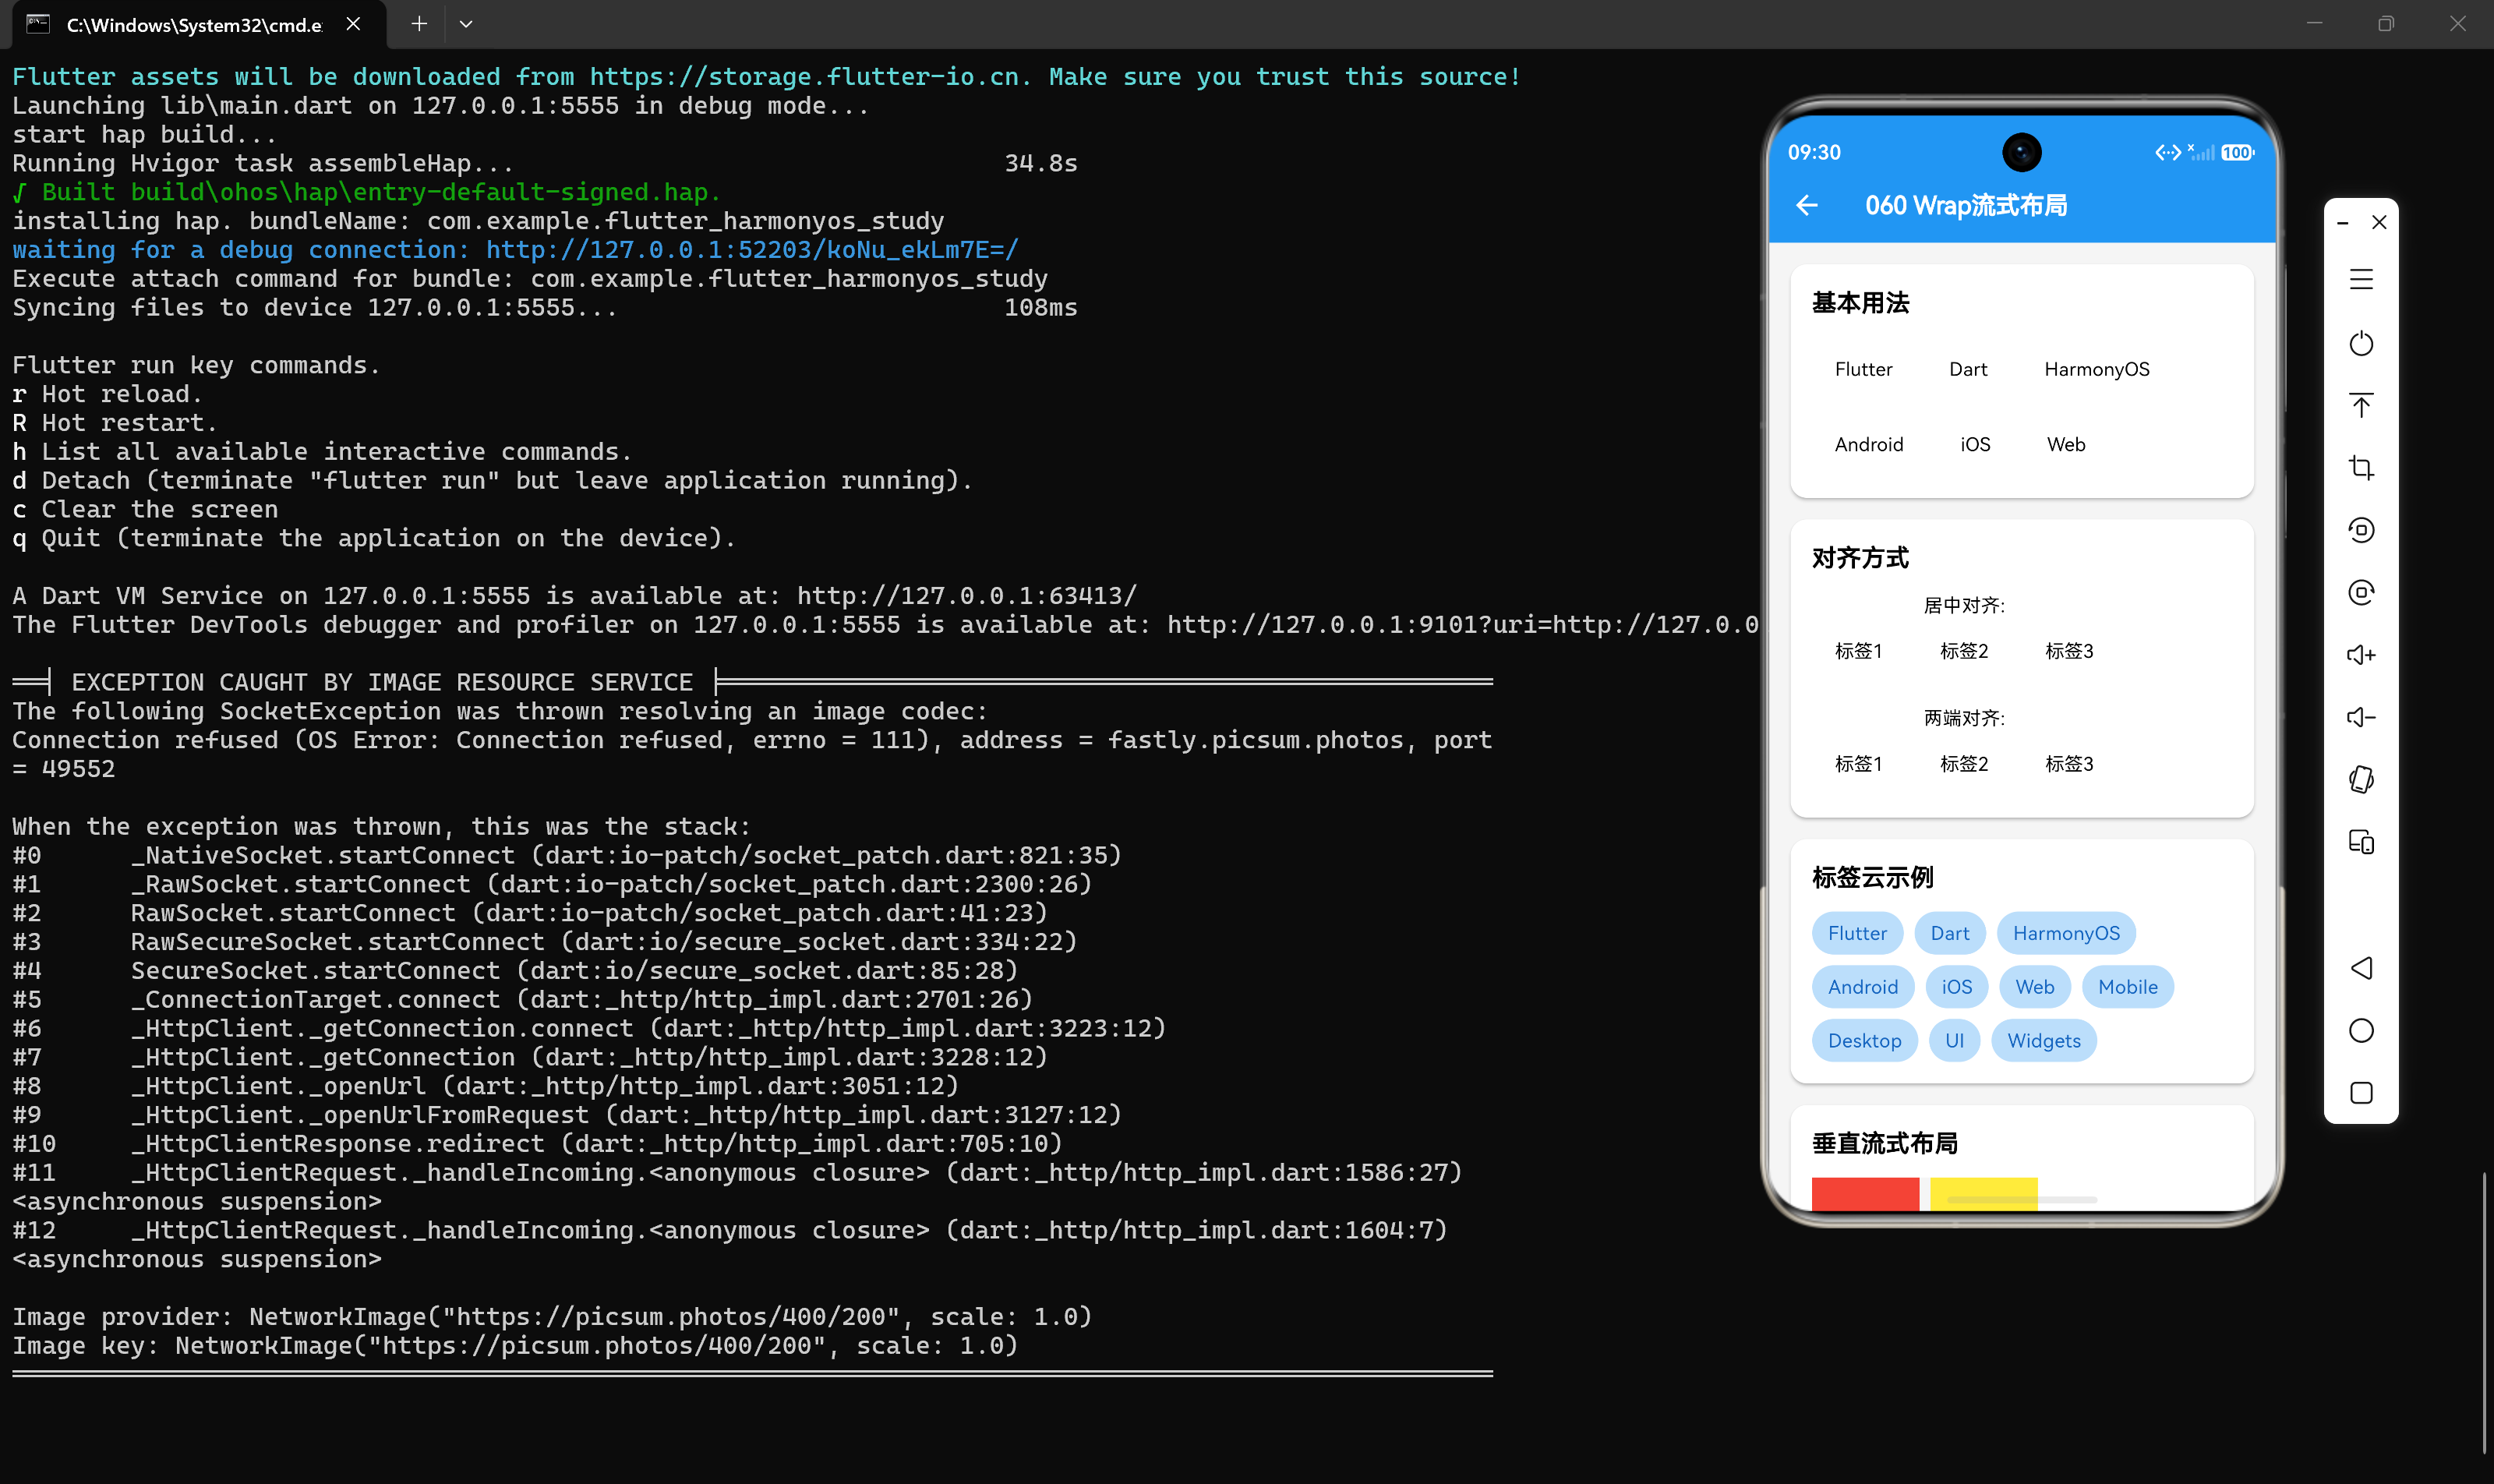
Task: Click the circular arrow icon with square center
Action: (x=2361, y=530)
